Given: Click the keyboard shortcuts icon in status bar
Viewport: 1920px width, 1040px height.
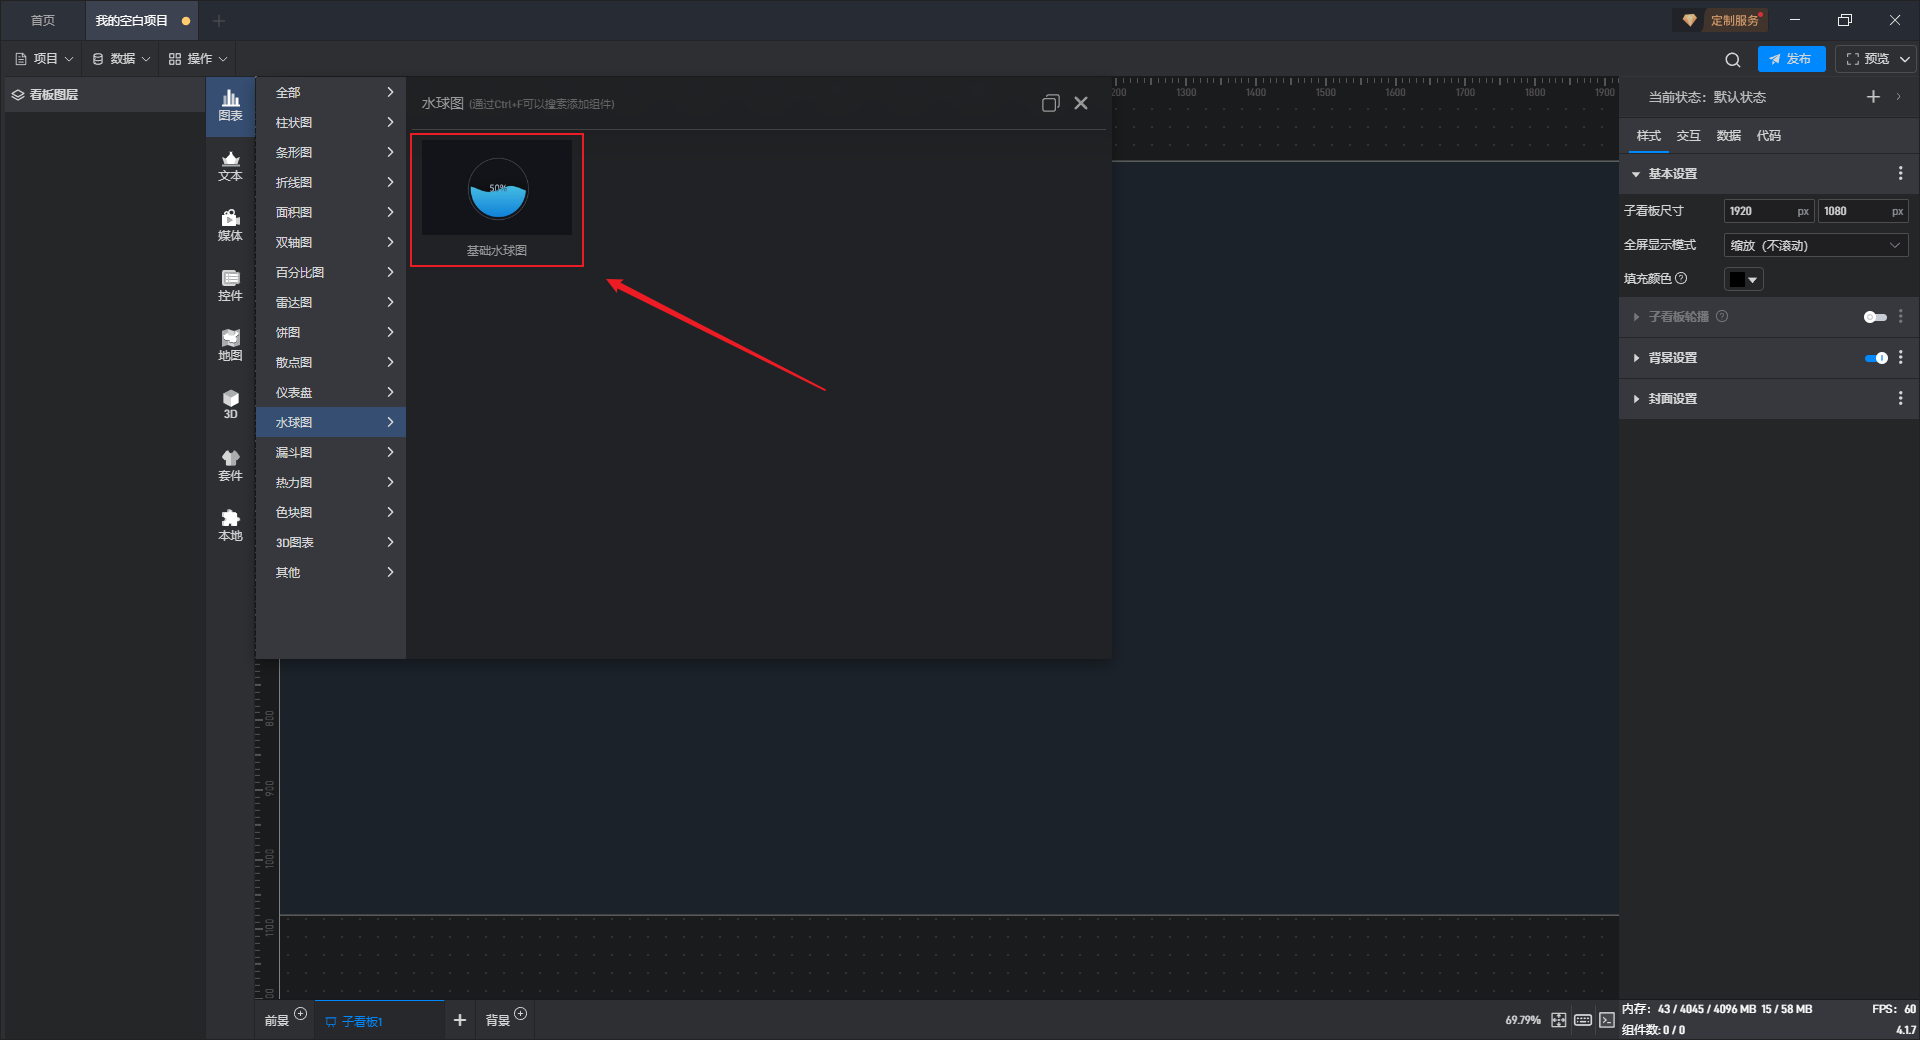Looking at the screenshot, I should point(1583,1020).
